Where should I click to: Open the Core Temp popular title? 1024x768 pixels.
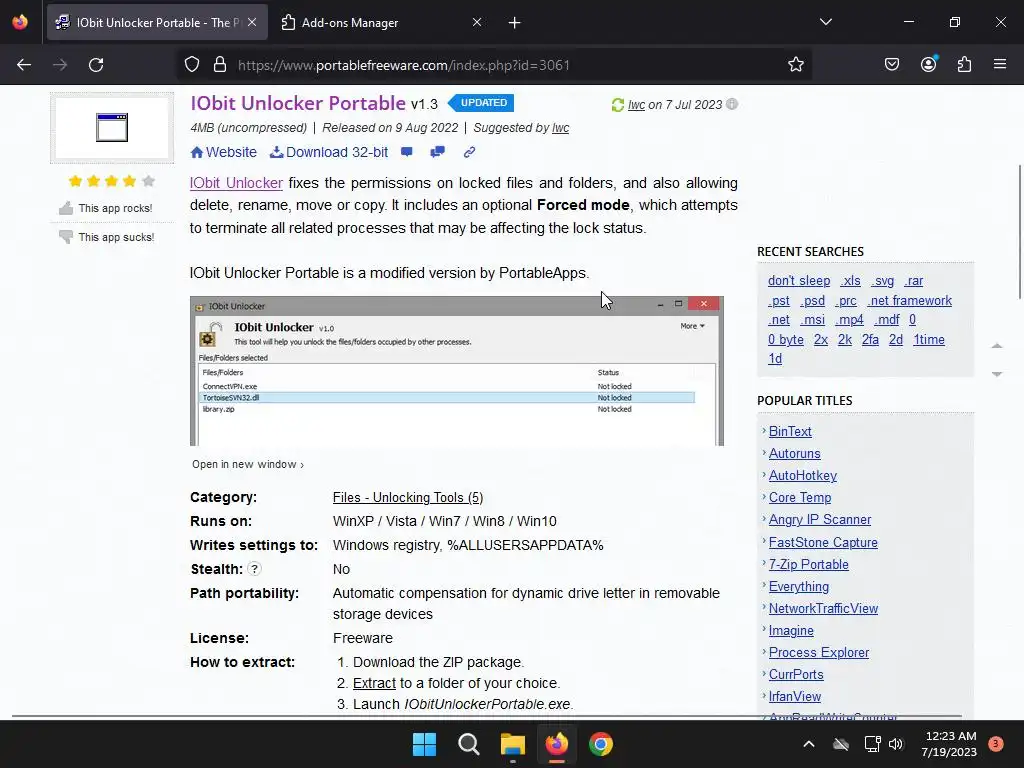point(799,498)
